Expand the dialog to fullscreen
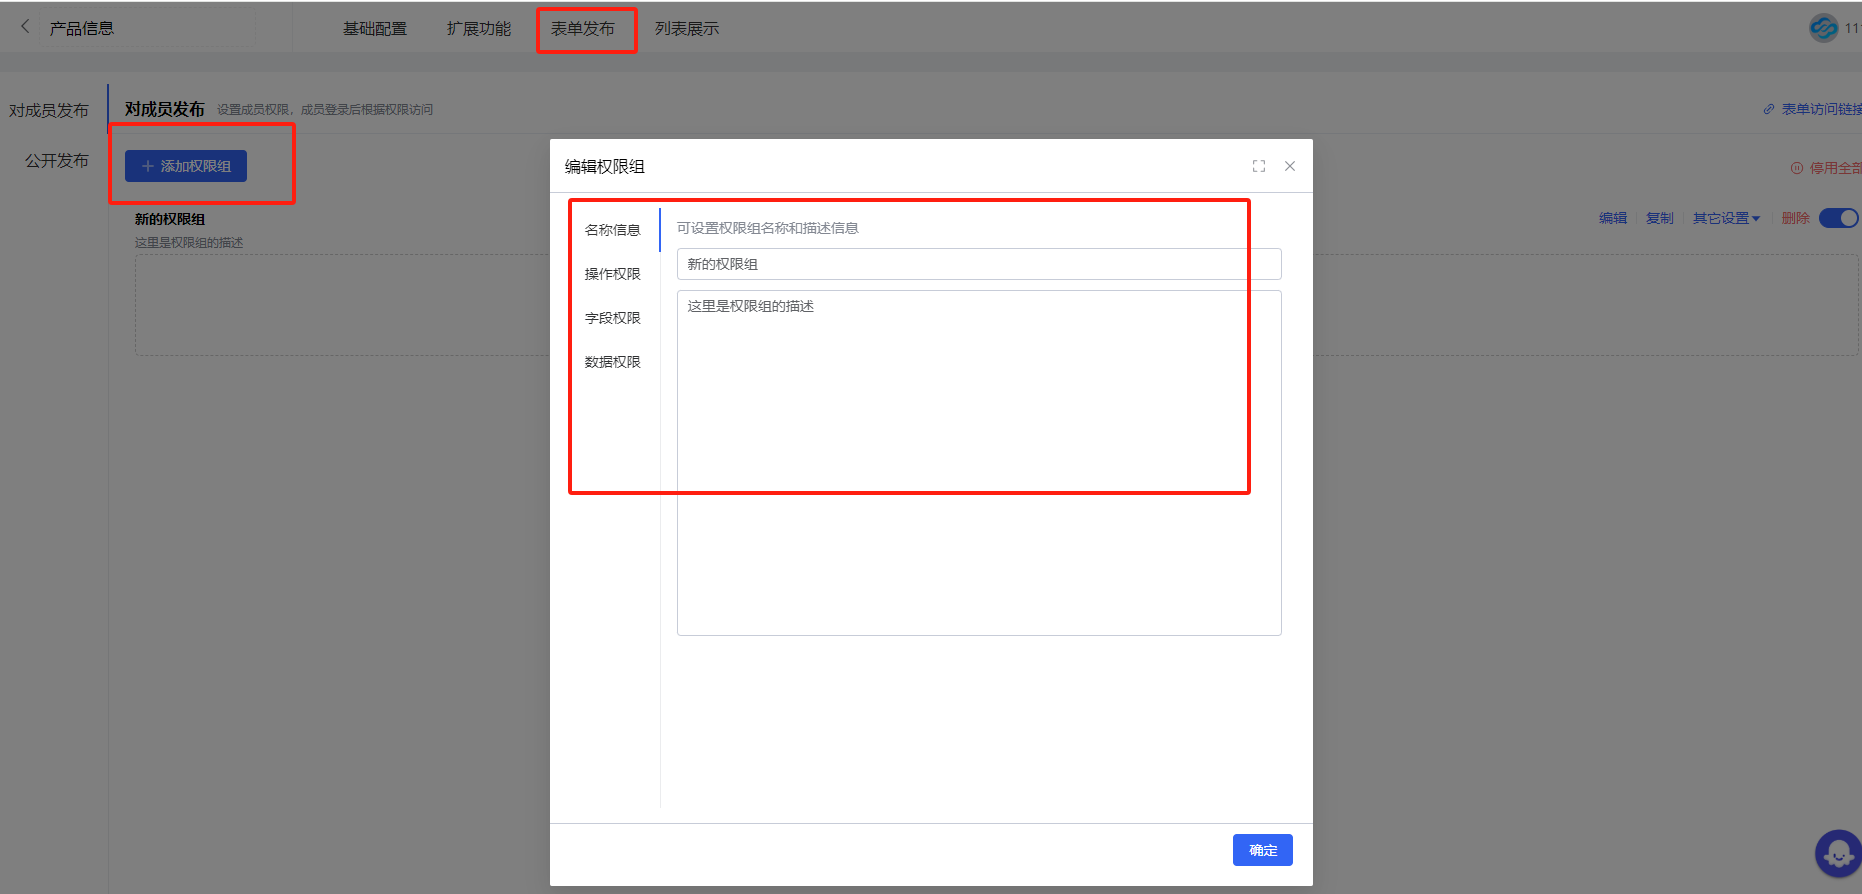 pyautogui.click(x=1259, y=166)
